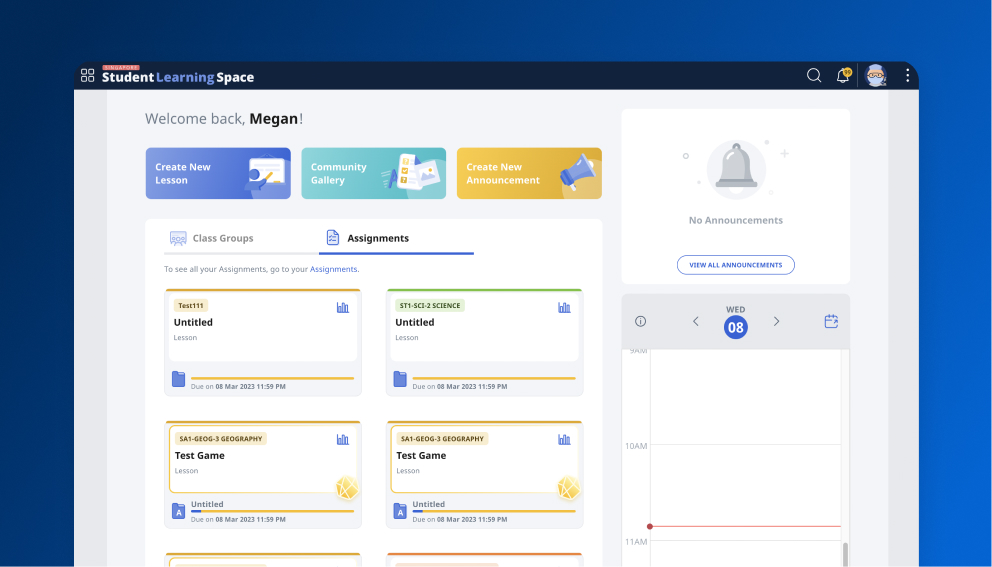The width and height of the screenshot is (992, 567).
Task: Select the Wednesday 08 date circle
Action: pyautogui.click(x=736, y=327)
